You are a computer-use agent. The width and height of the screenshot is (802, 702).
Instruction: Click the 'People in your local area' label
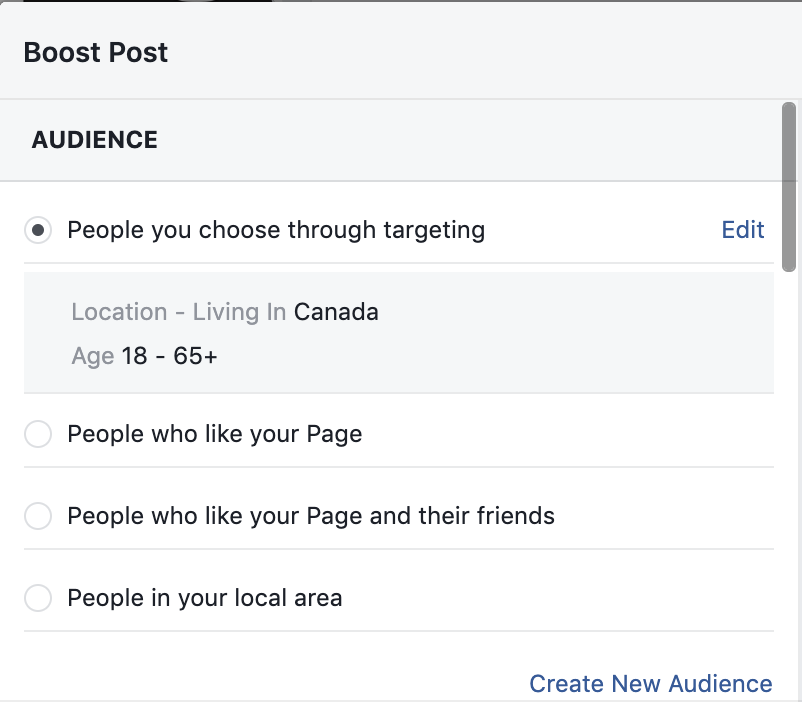204,598
